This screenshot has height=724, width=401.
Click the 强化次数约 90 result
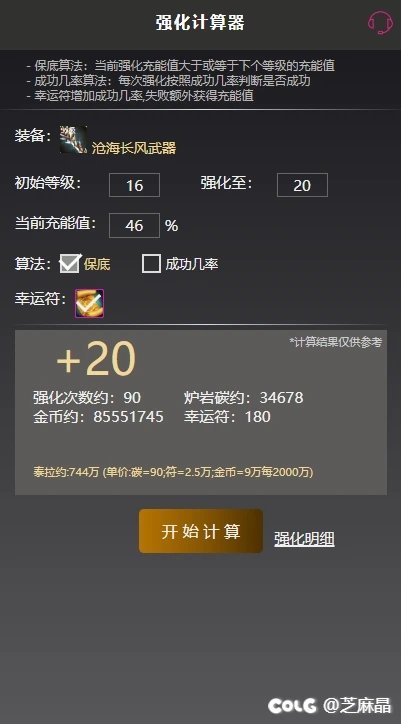[x=87, y=398]
